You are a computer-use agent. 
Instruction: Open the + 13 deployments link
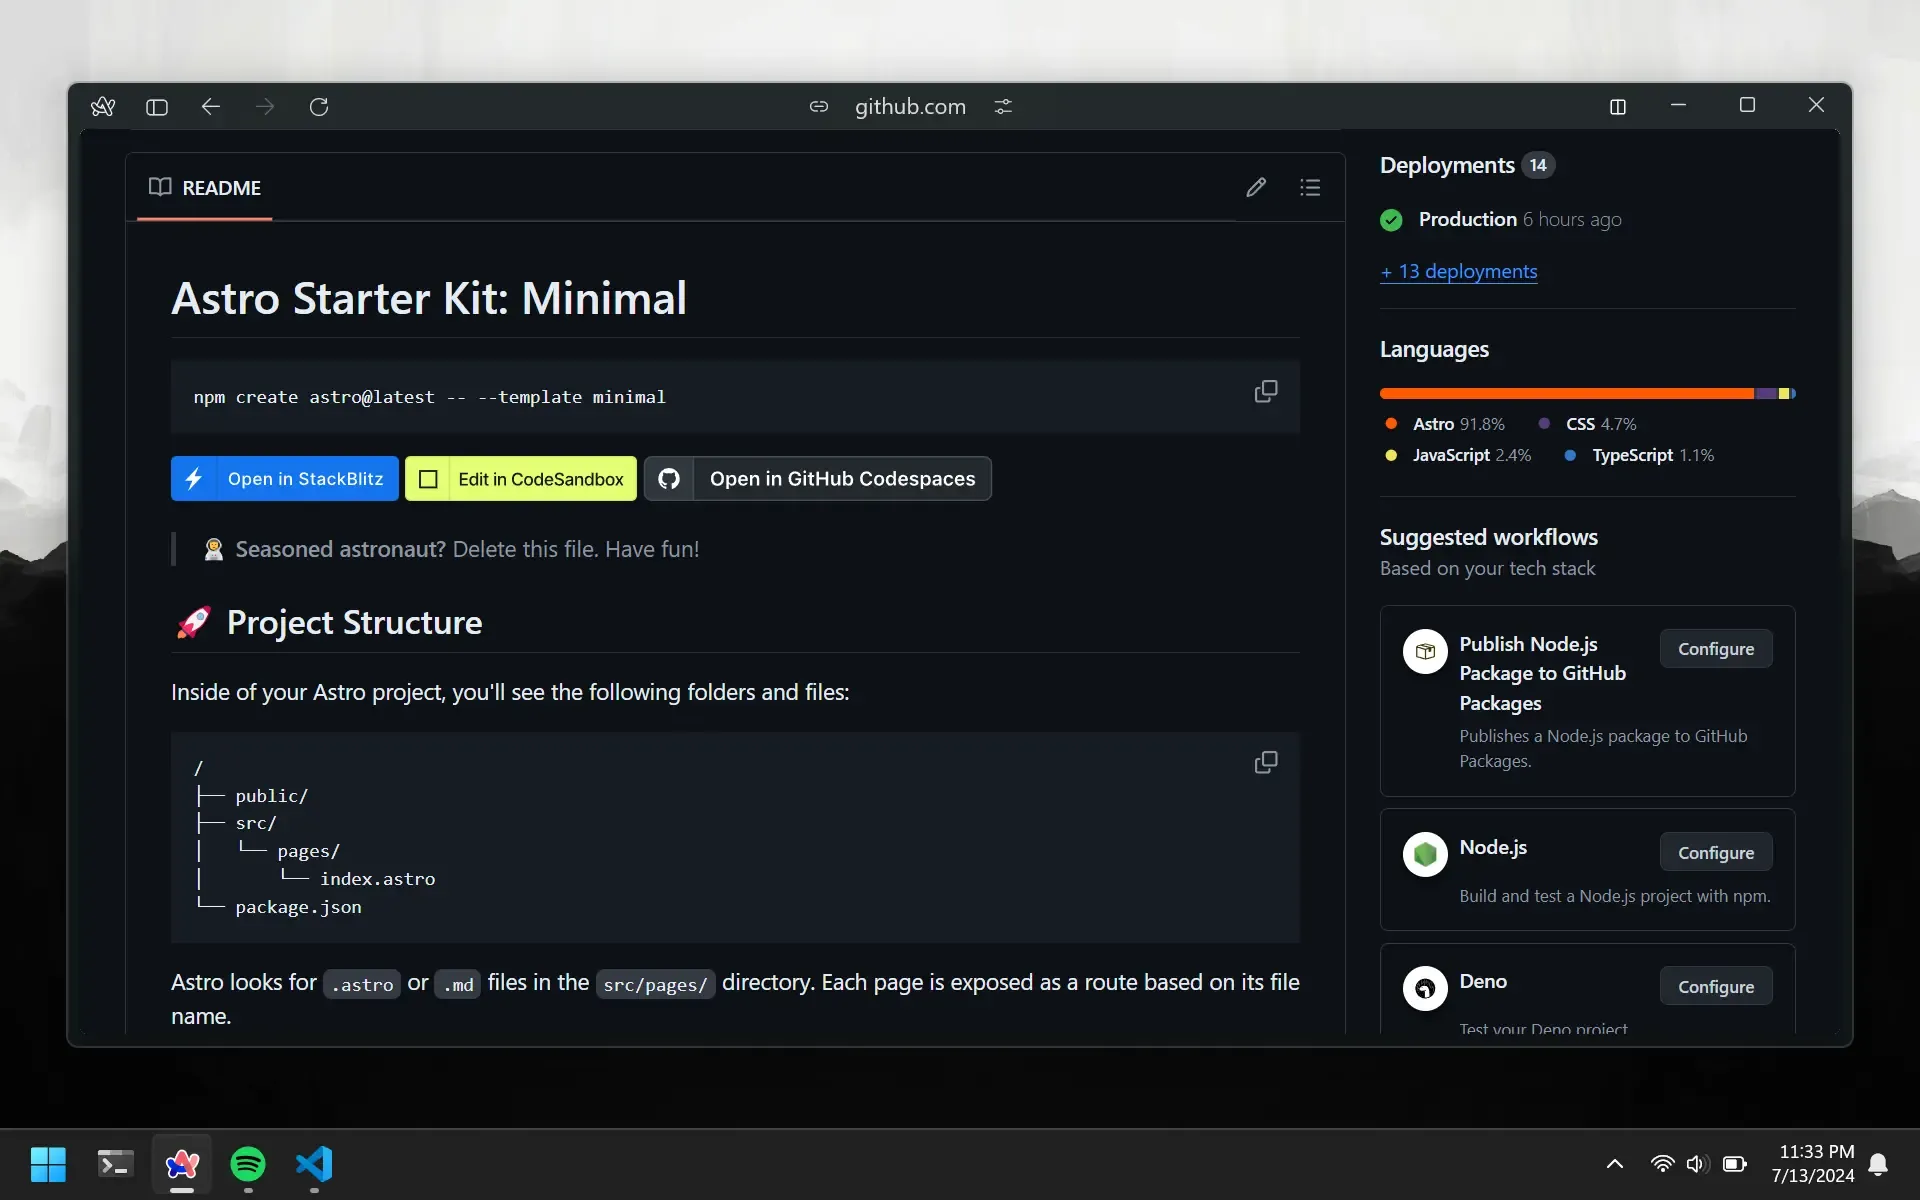coord(1459,271)
